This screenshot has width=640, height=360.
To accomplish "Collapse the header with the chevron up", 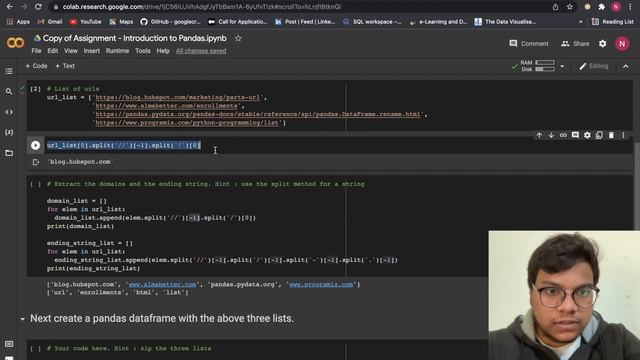I will pyautogui.click(x=626, y=66).
